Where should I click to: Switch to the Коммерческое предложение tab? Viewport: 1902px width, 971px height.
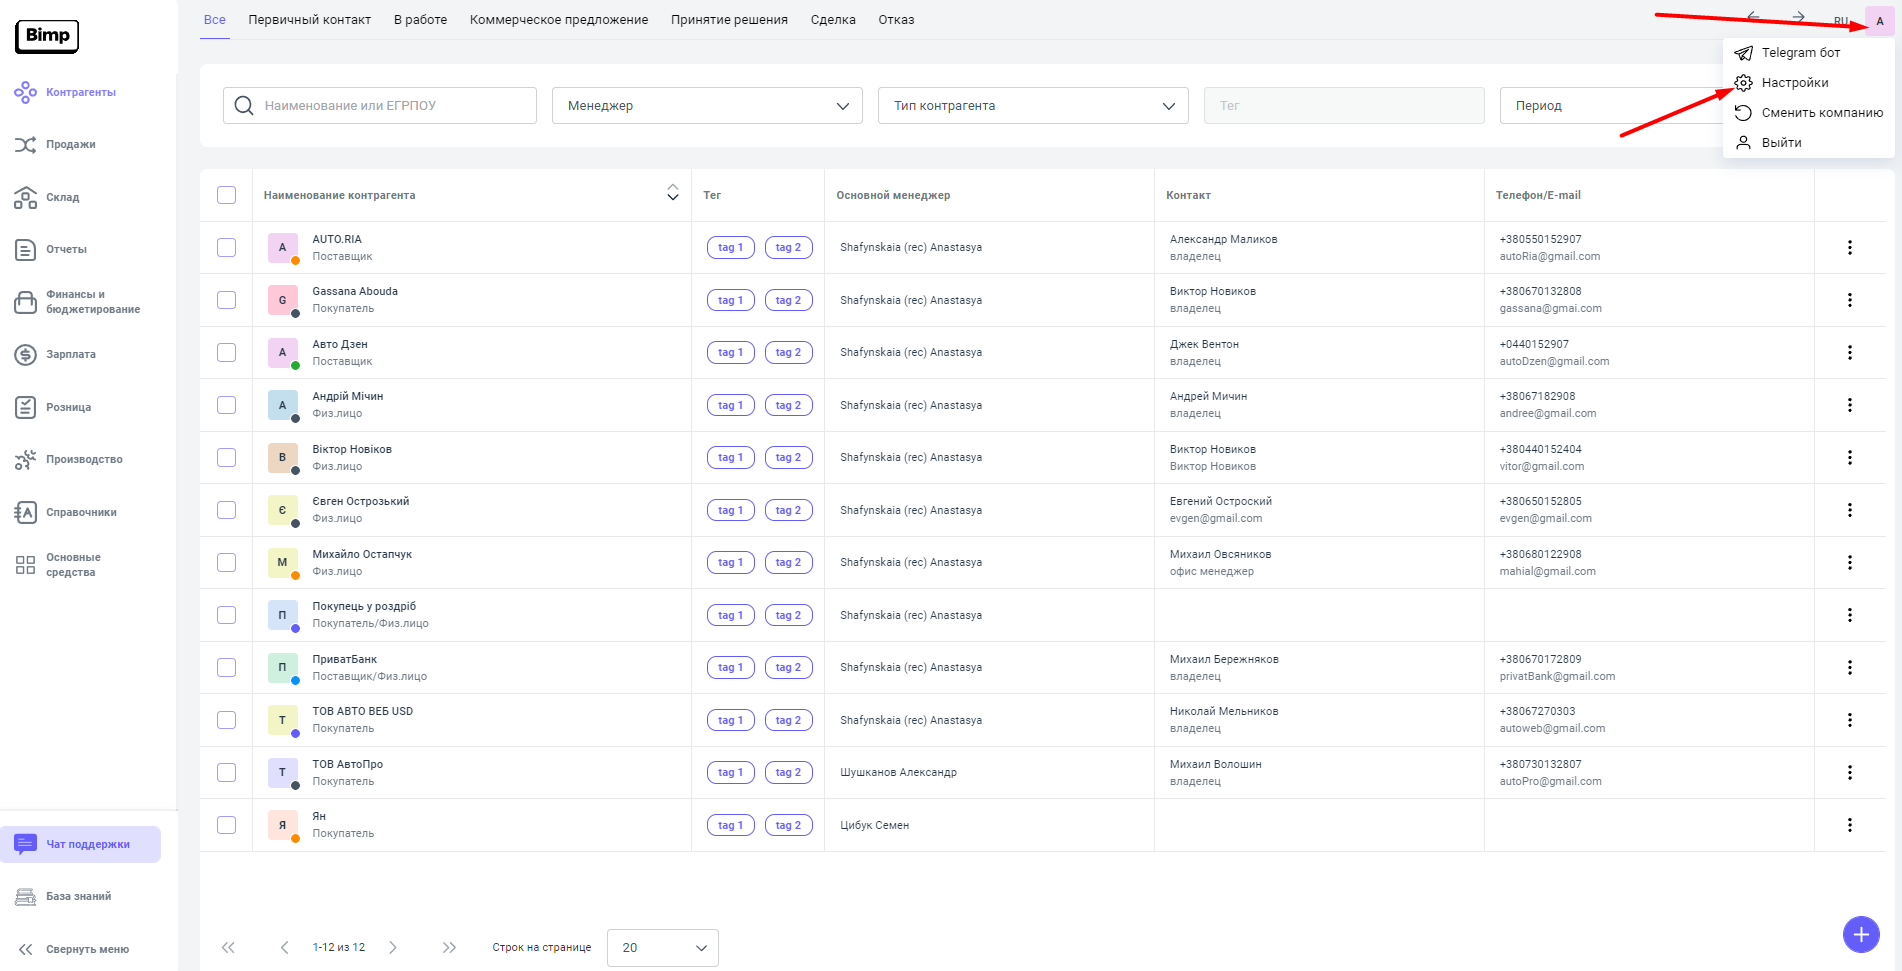(558, 20)
